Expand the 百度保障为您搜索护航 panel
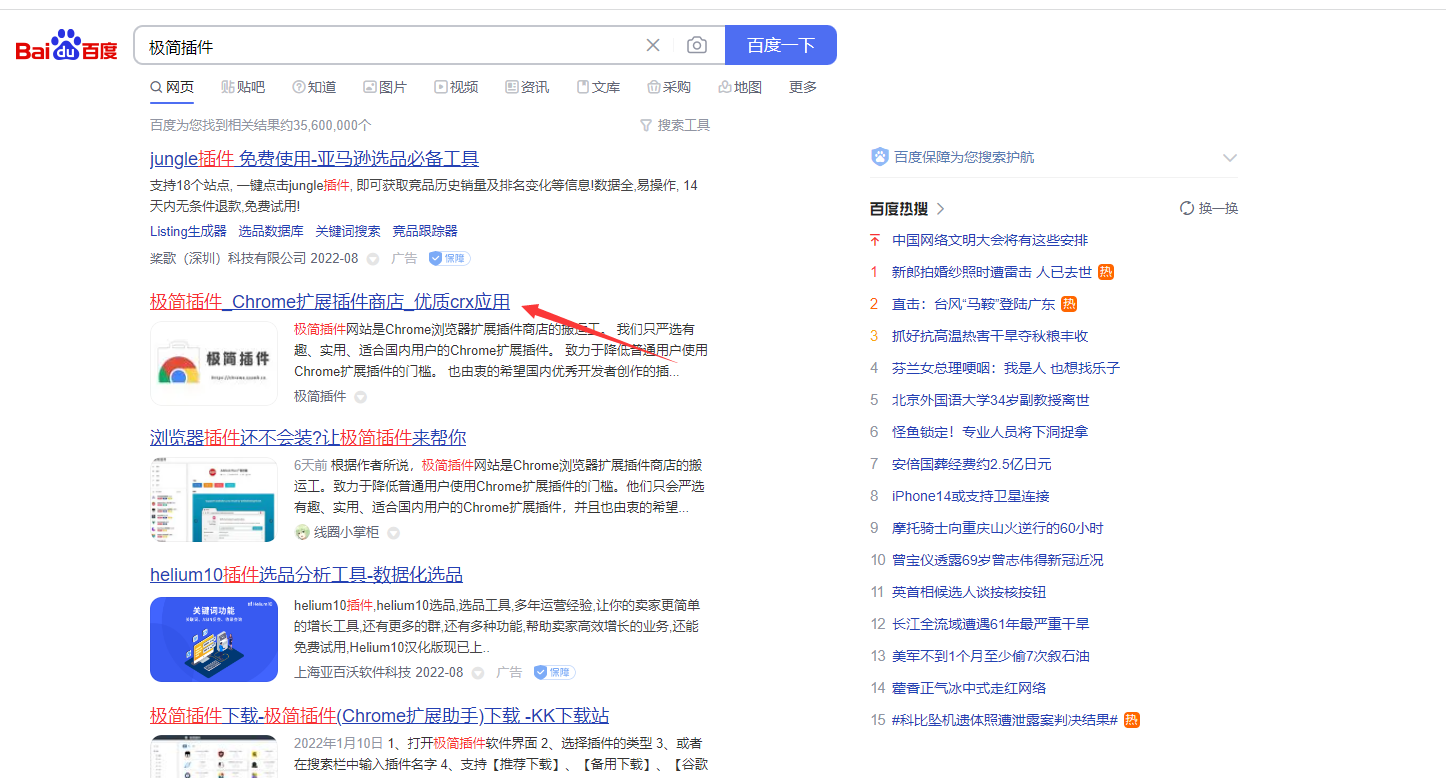 point(1230,158)
